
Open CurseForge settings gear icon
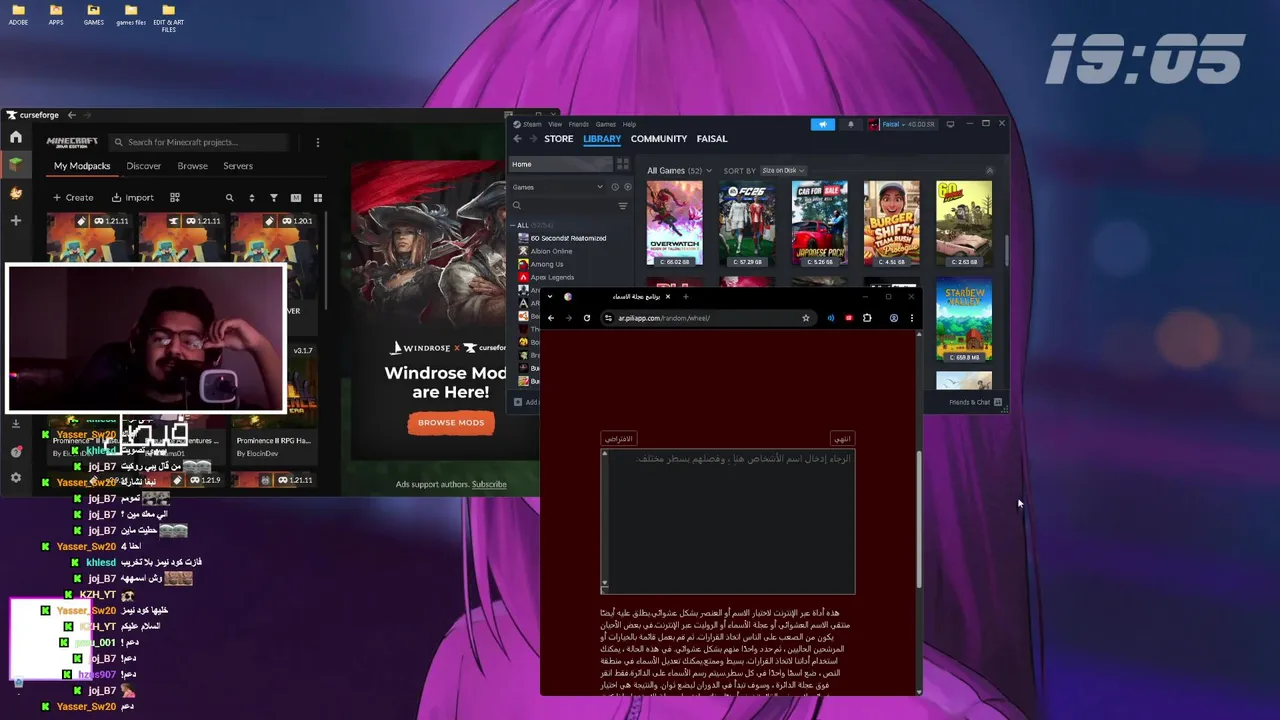16,478
